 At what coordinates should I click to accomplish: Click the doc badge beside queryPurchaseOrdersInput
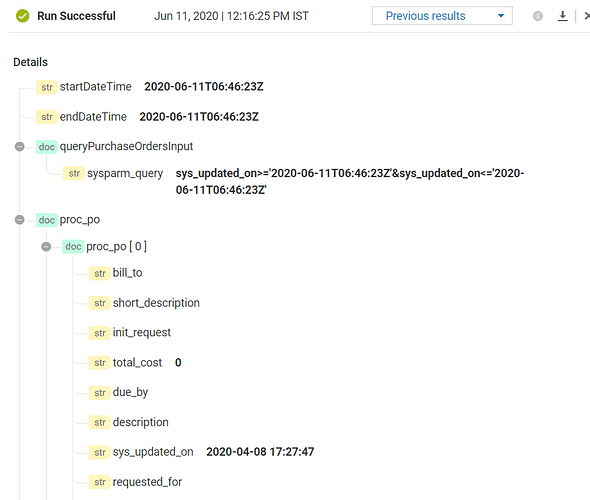pyautogui.click(x=47, y=147)
